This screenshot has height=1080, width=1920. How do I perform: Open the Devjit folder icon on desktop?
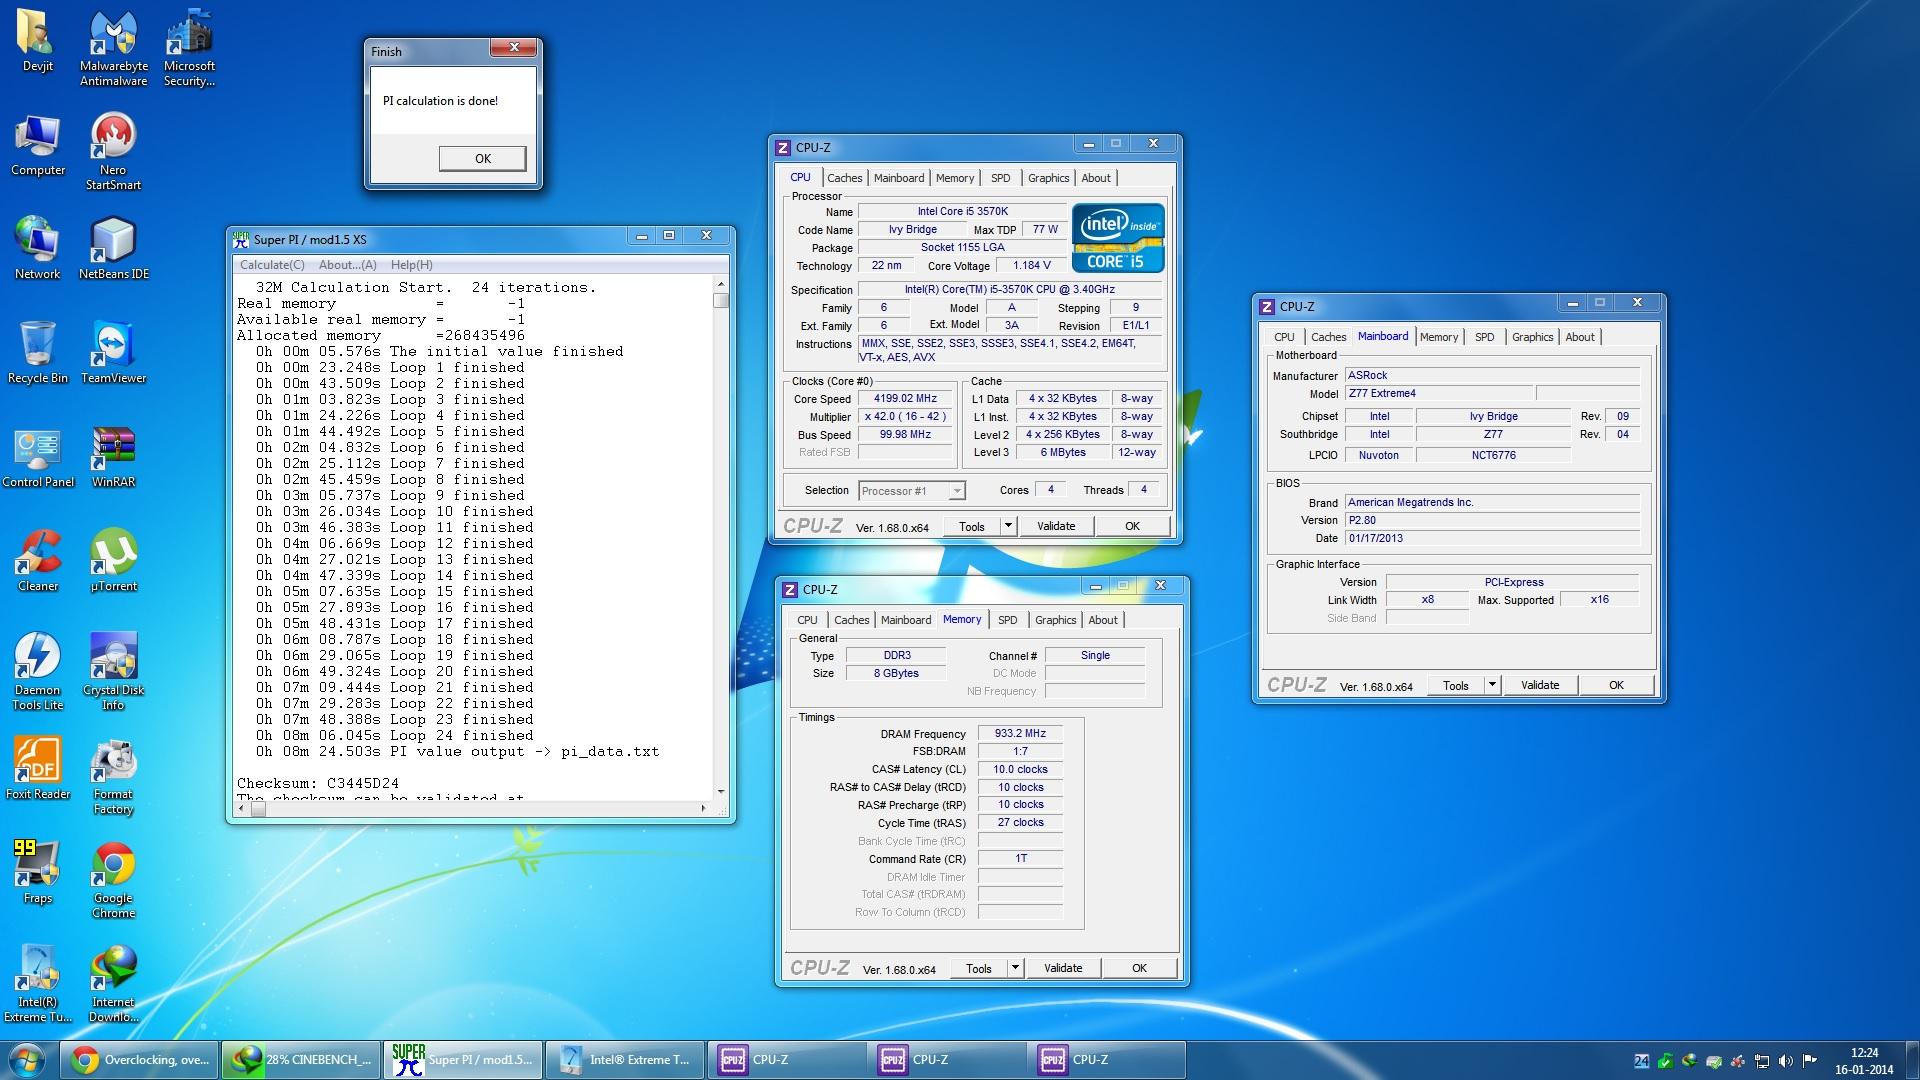37,40
